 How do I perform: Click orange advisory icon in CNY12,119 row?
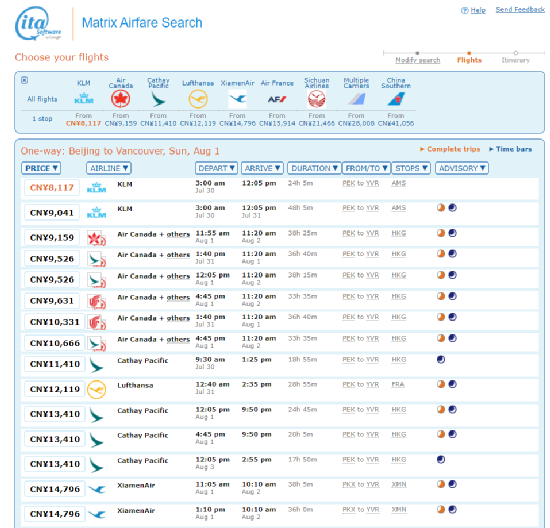click(x=441, y=384)
